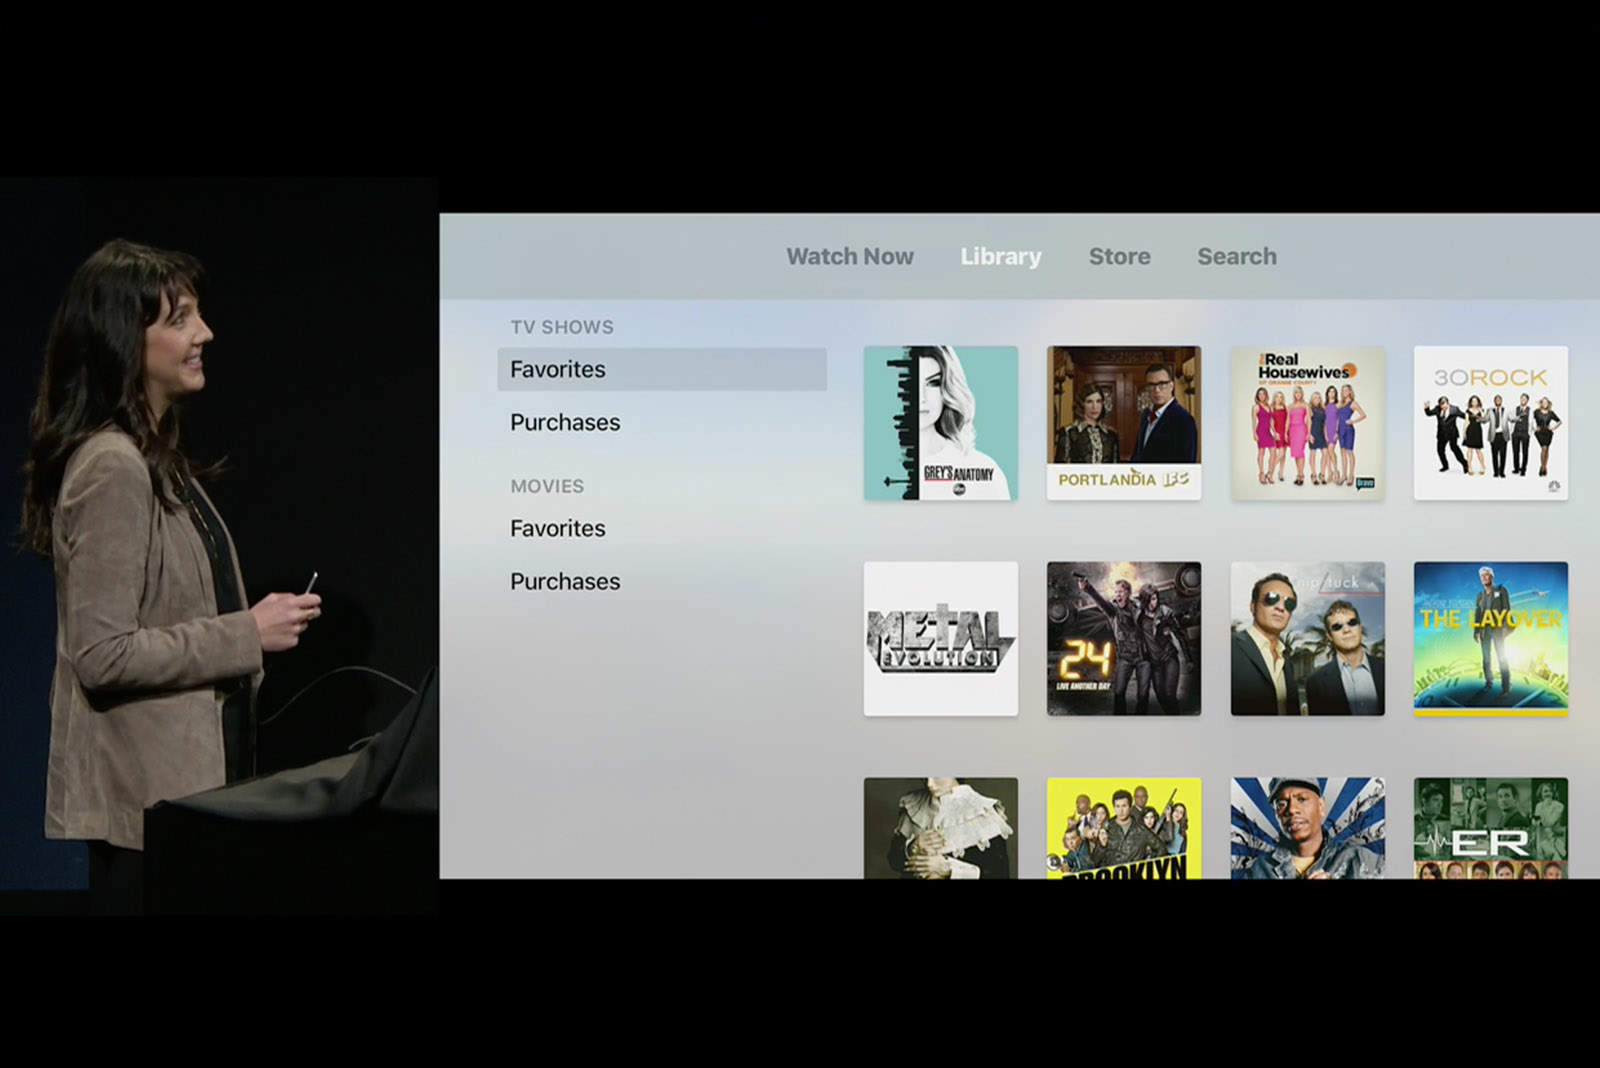Choose the 30 Rock show poster
Viewport: 1600px width, 1068px height.
tap(1491, 423)
